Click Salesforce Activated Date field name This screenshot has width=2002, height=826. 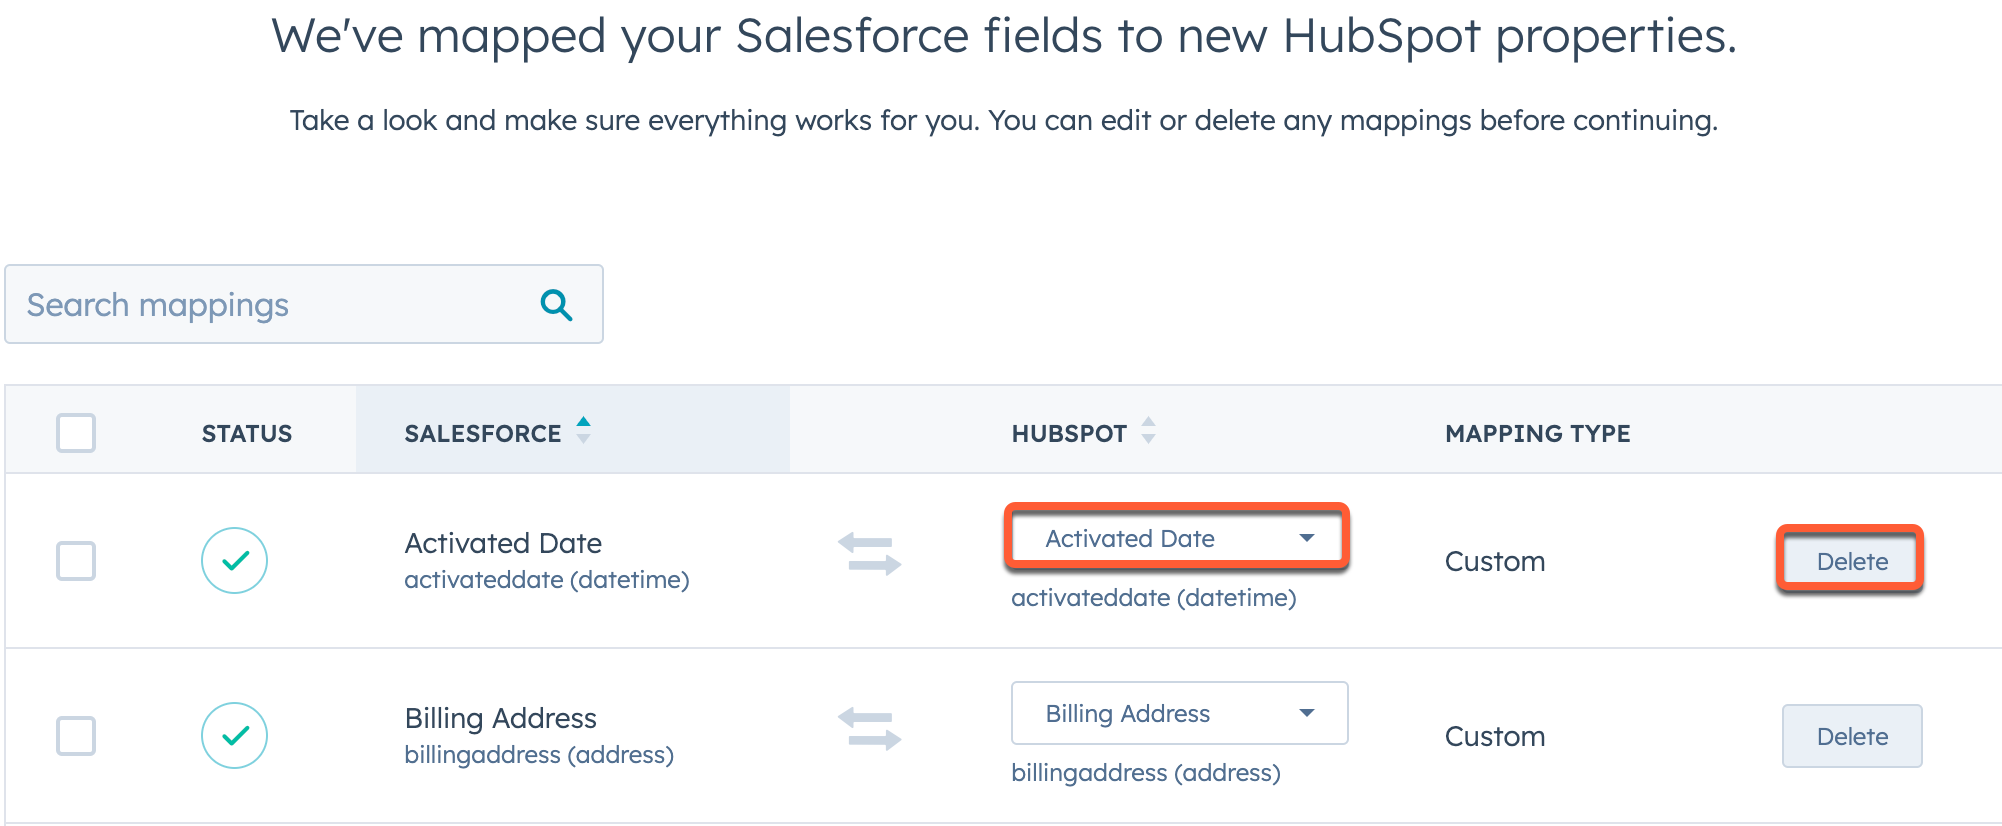503,544
